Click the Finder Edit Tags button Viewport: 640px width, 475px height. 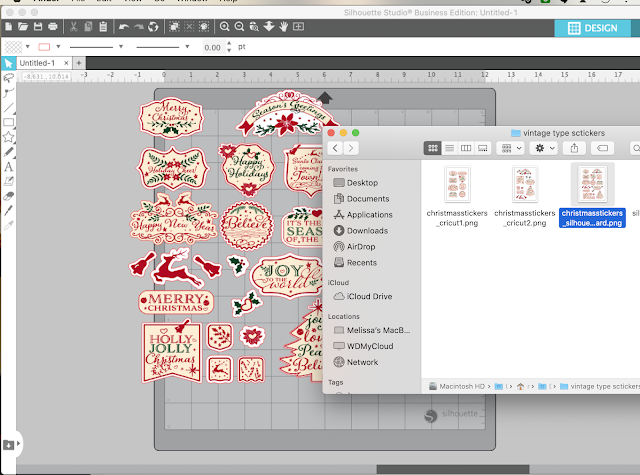coord(602,148)
